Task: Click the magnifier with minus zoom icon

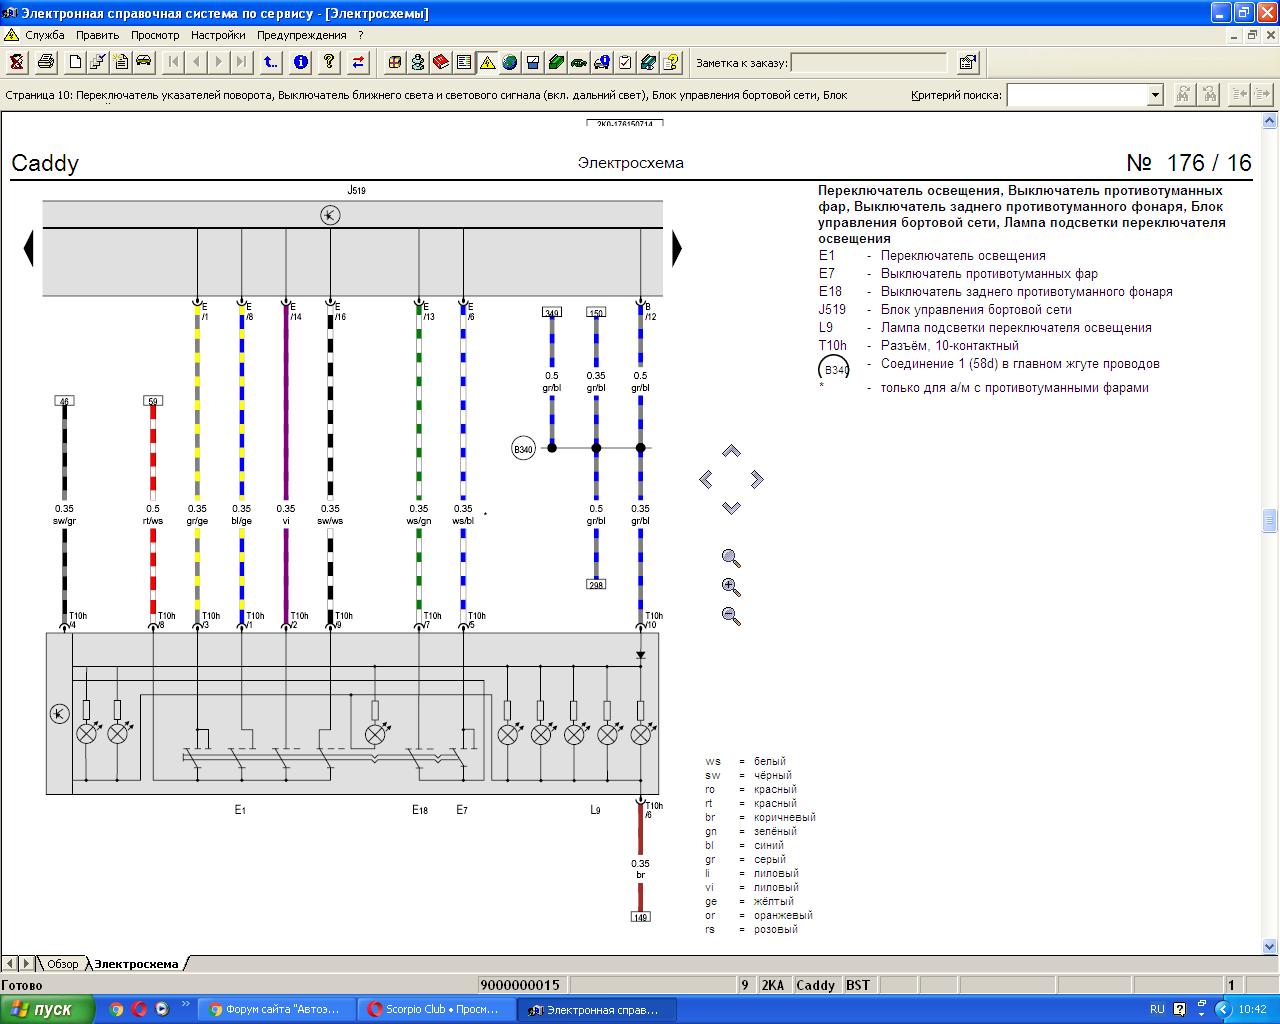Action: pos(731,616)
